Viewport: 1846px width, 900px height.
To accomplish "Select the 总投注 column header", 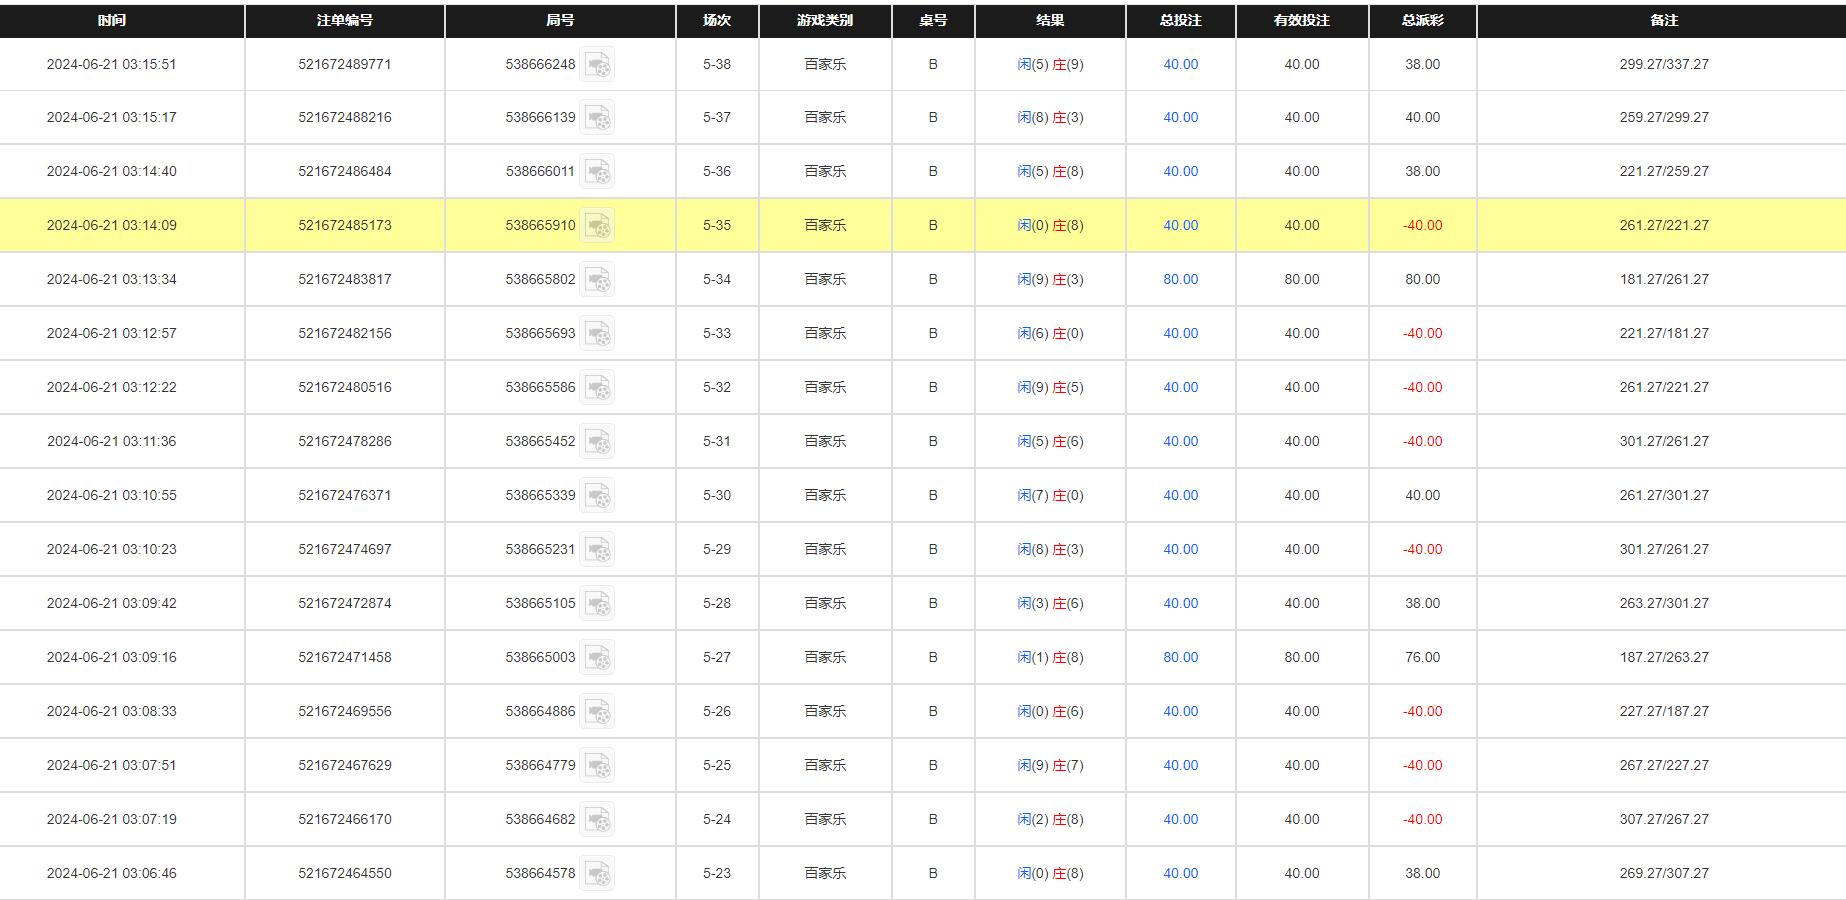I will click(1180, 19).
